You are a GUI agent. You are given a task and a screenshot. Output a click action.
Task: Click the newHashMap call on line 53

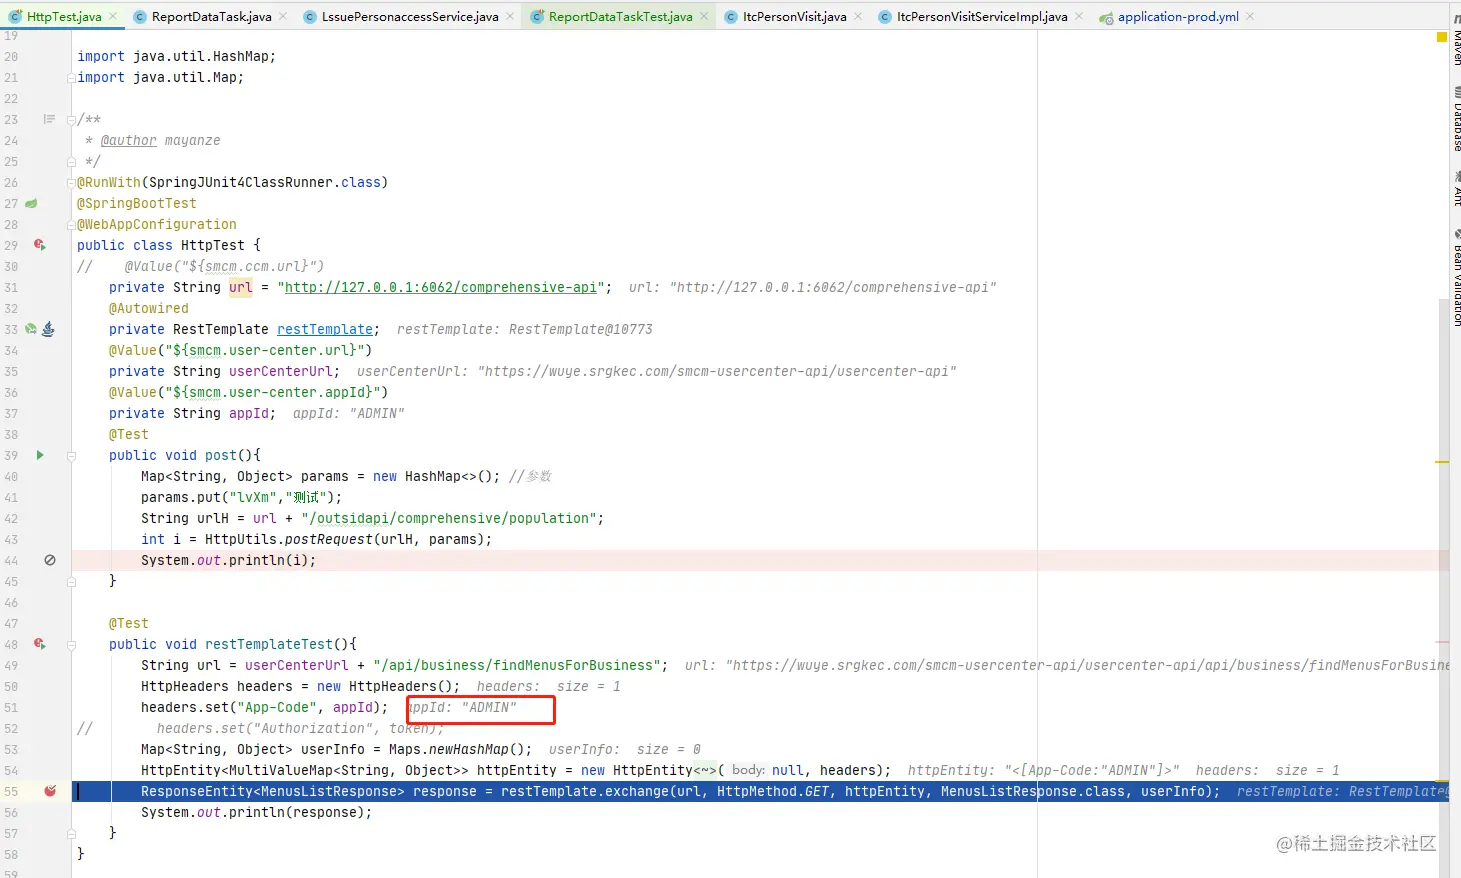click(469, 749)
